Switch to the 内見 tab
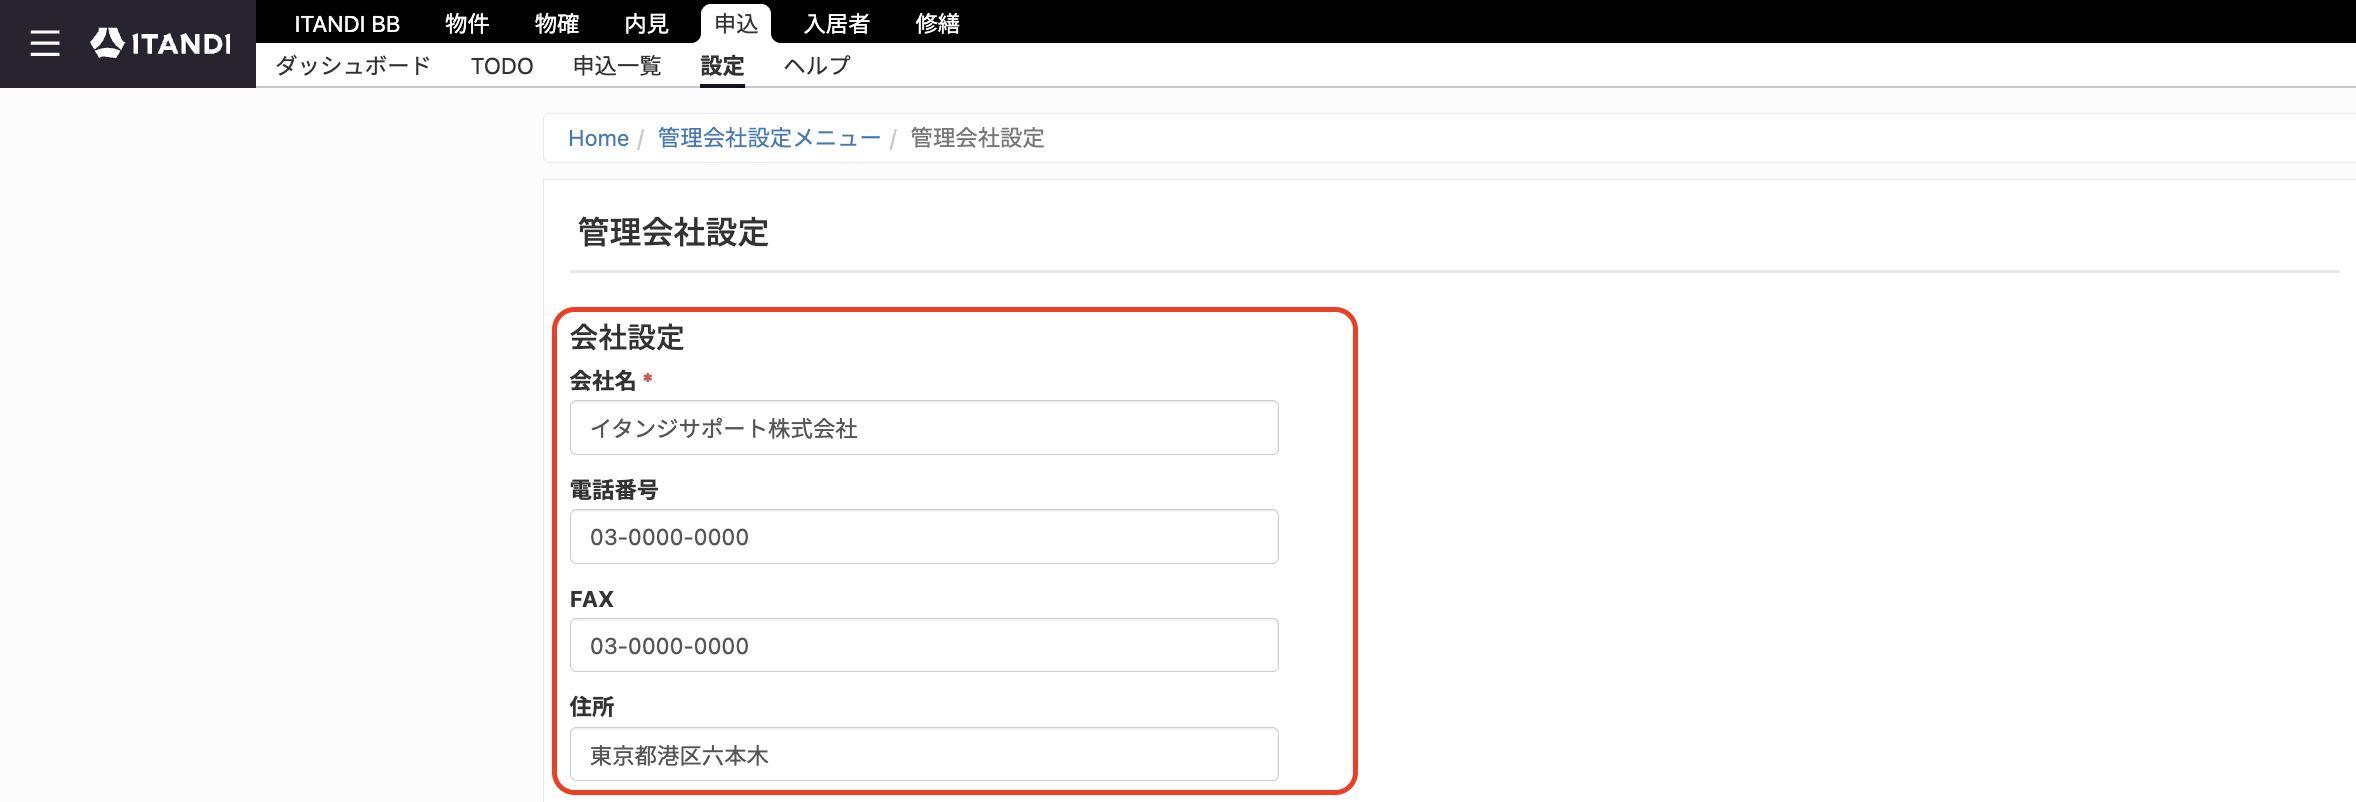Viewport: 2356px width, 802px height. pos(647,24)
